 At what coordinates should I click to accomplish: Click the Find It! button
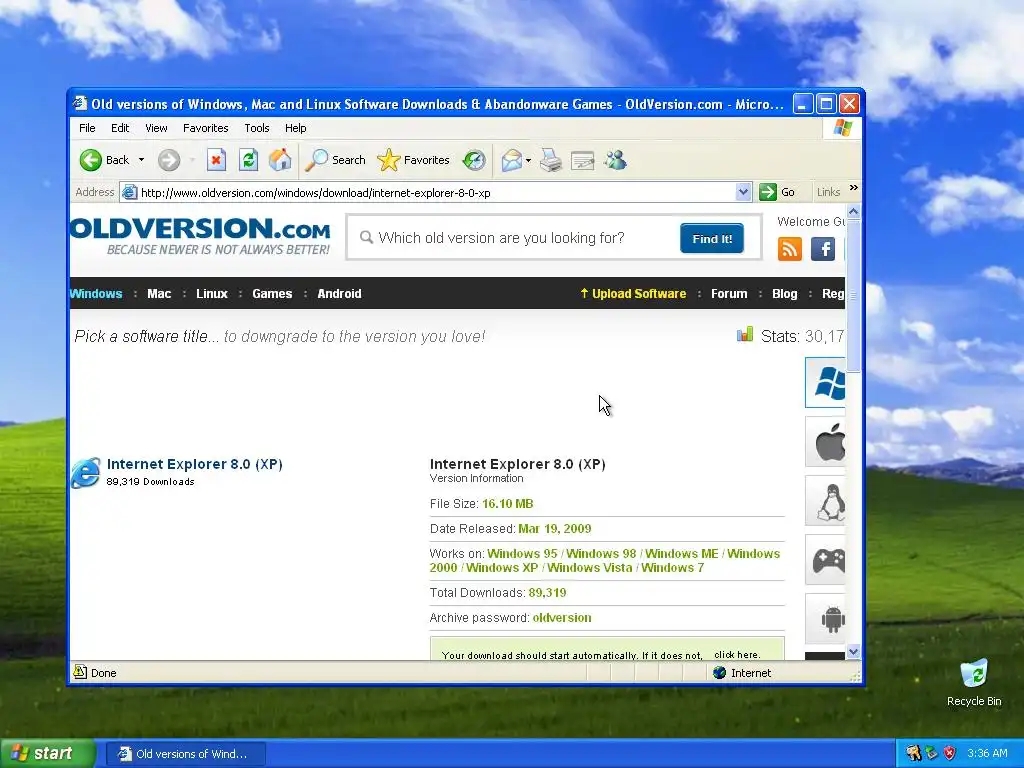point(712,238)
